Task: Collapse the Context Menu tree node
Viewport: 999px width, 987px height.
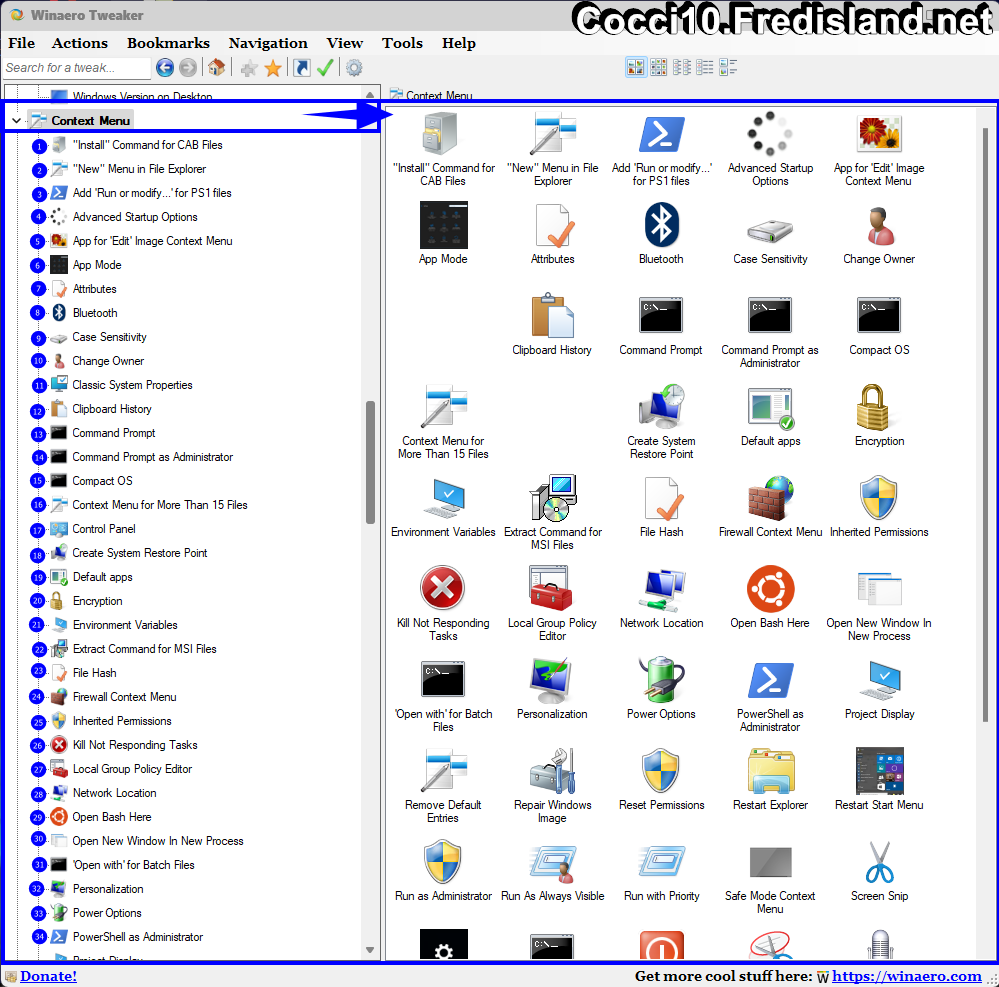Action: point(16,120)
